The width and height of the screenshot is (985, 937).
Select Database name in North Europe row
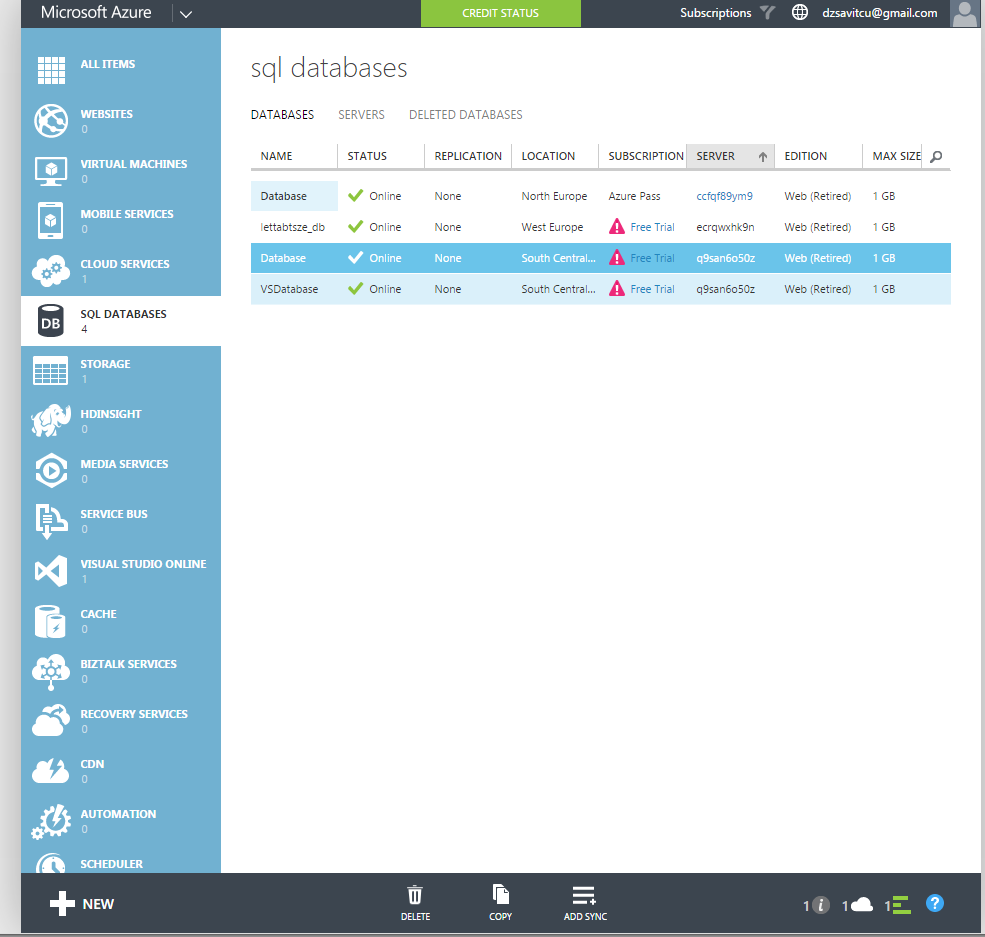[283, 196]
